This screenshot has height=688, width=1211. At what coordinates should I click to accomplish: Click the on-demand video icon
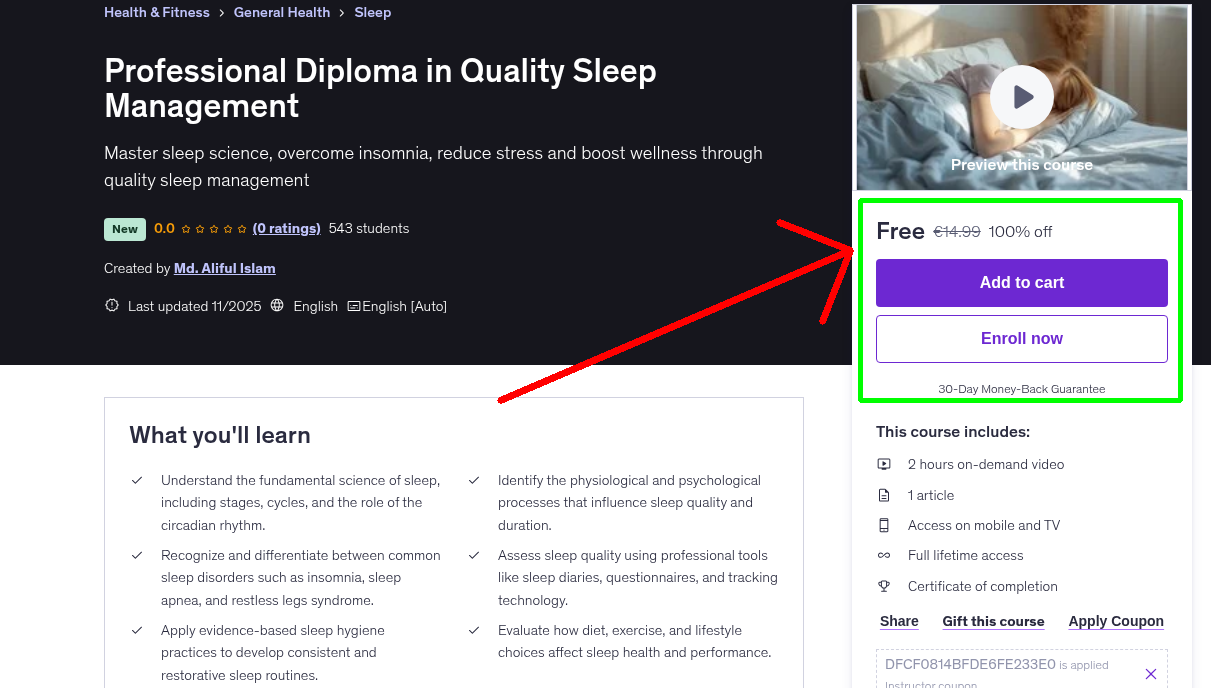coord(885,464)
